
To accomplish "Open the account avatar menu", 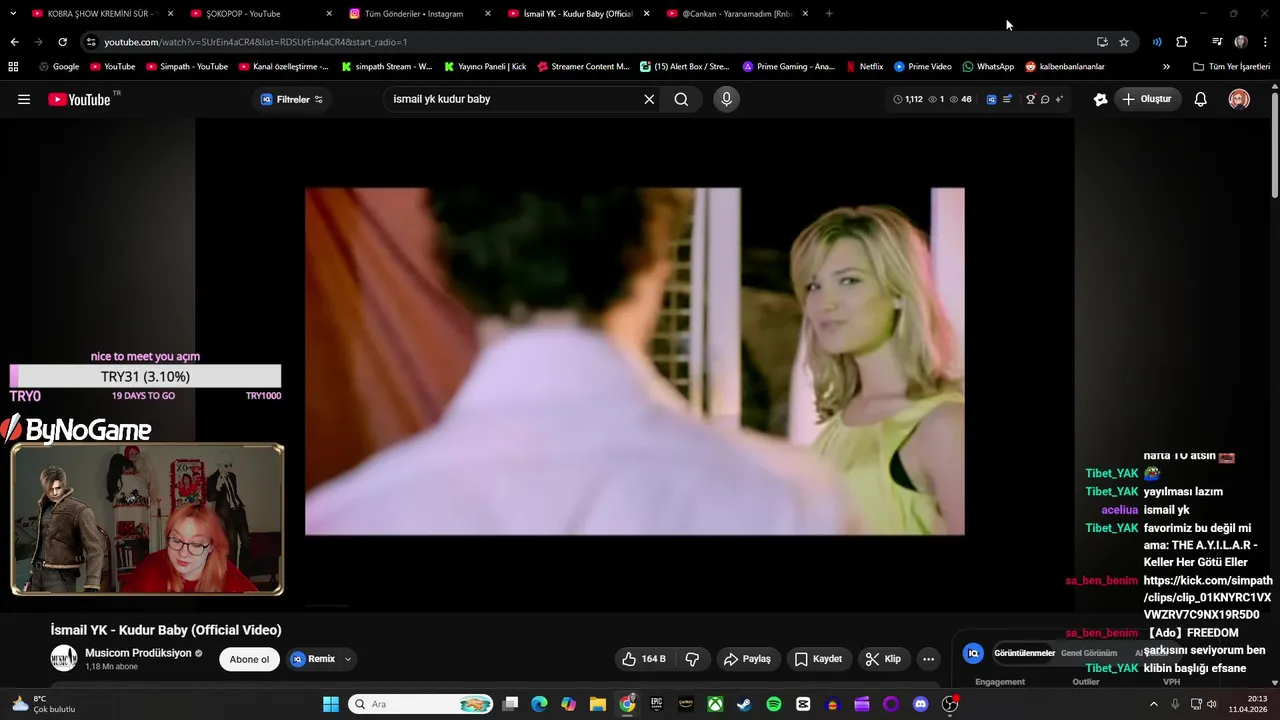I will pyautogui.click(x=1239, y=99).
